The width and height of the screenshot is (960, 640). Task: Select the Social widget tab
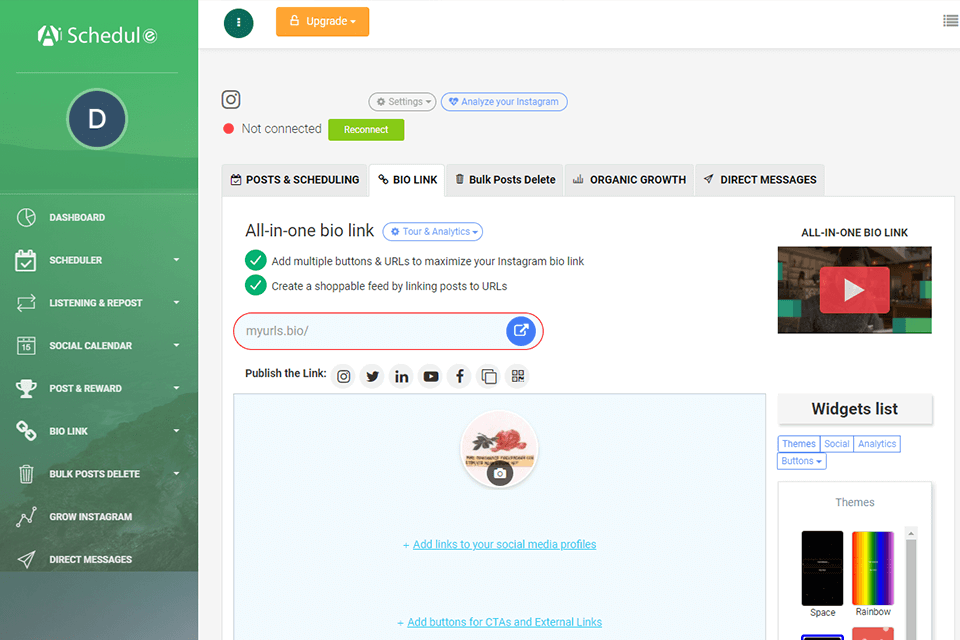click(x=836, y=444)
